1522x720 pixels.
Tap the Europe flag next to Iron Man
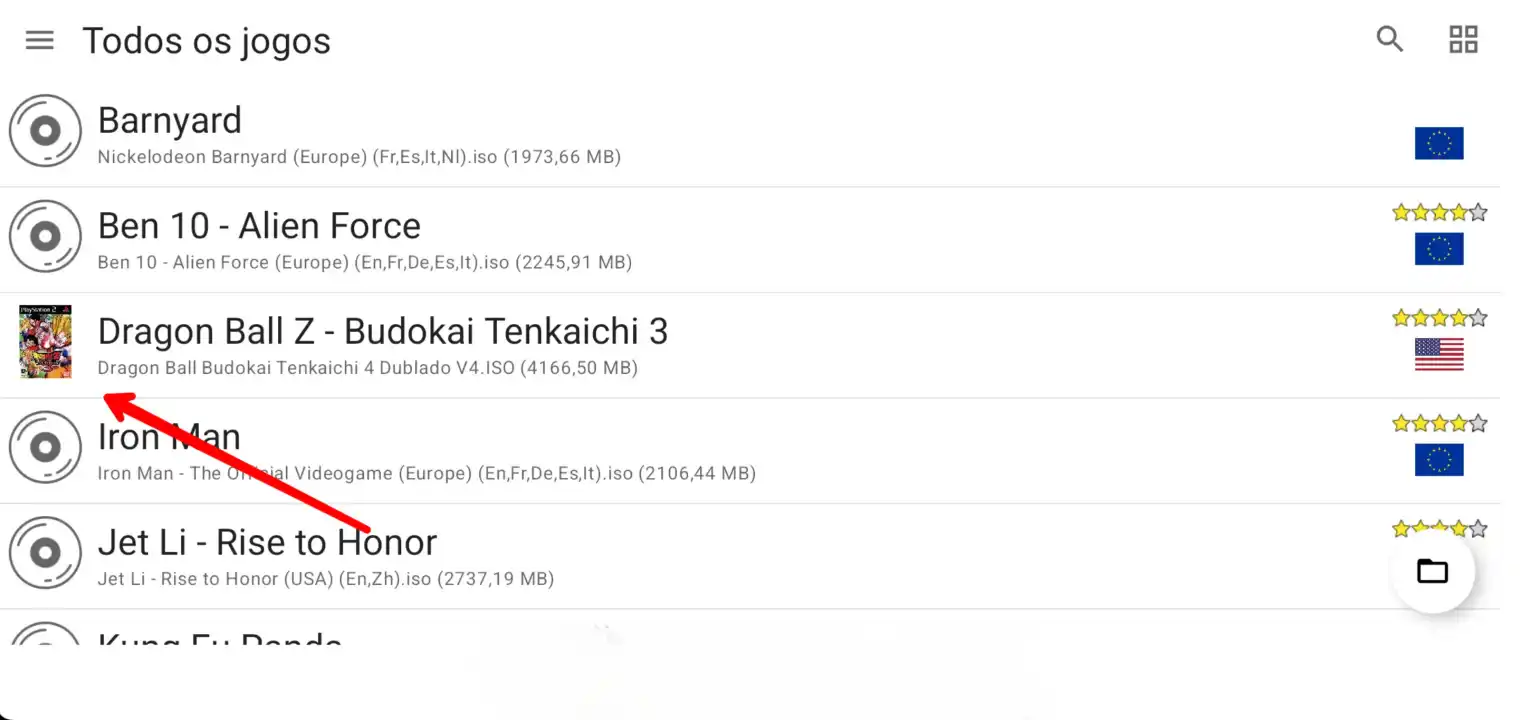point(1439,460)
